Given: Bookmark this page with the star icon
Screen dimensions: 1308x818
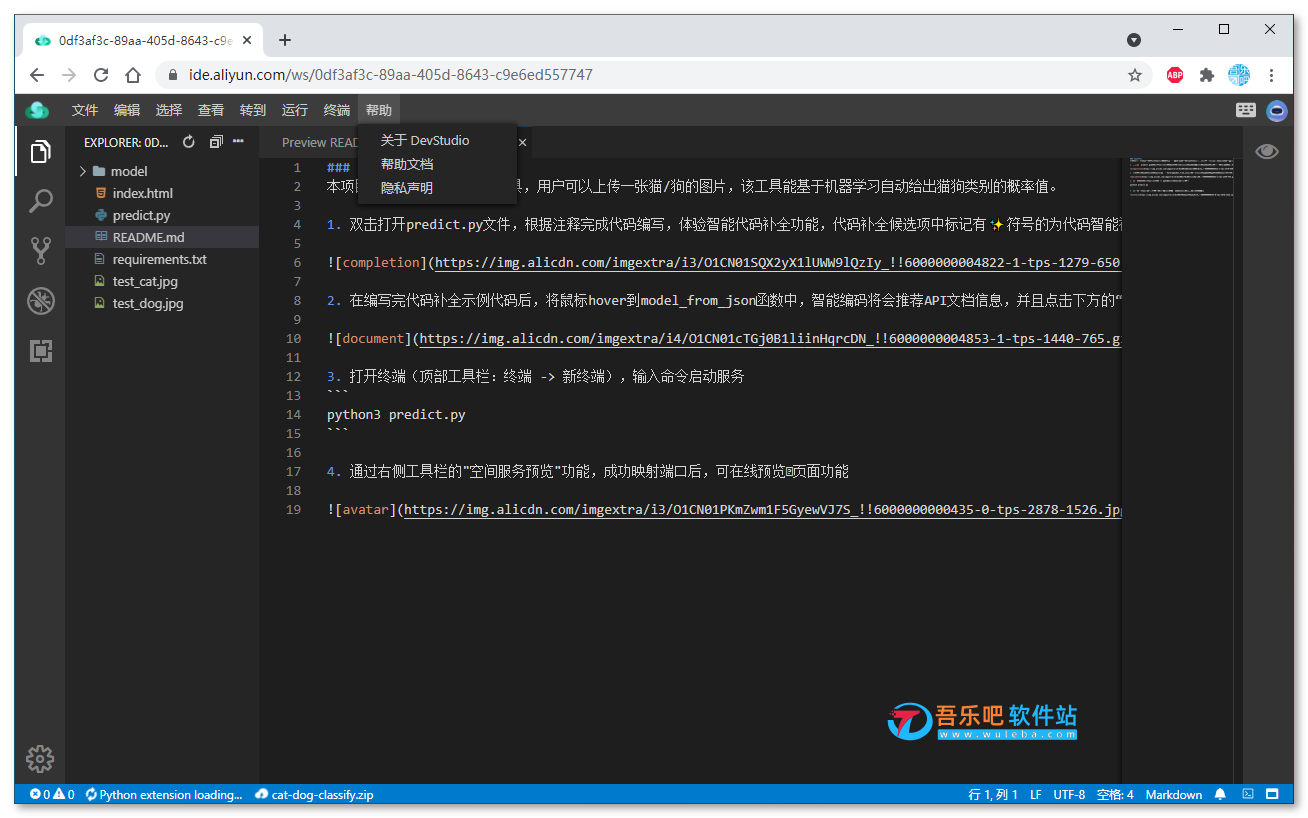Looking at the screenshot, I should 1135,75.
